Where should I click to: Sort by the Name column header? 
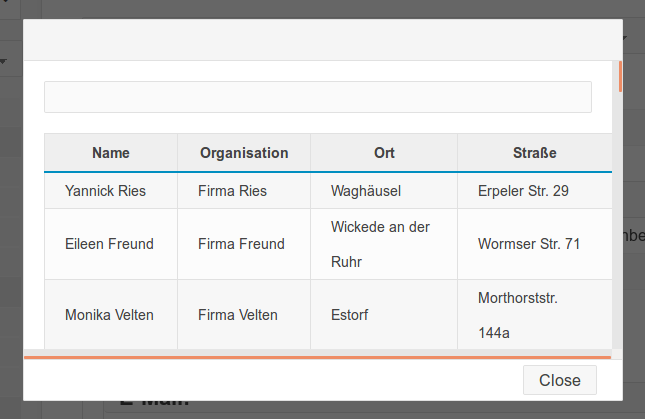coord(111,153)
